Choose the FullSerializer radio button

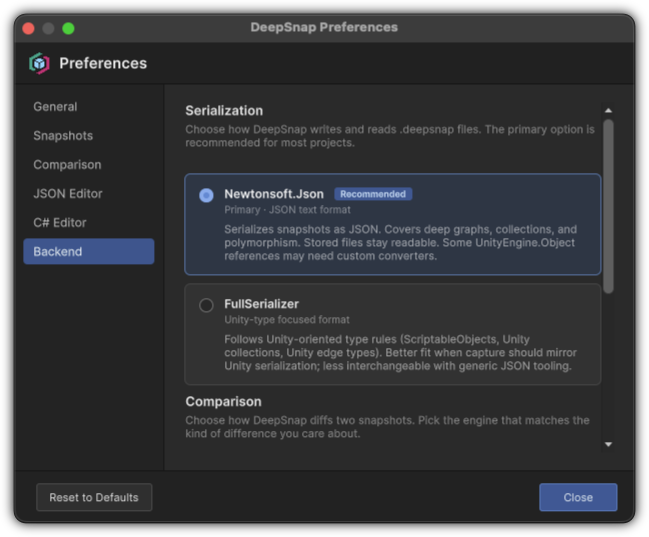point(206,305)
